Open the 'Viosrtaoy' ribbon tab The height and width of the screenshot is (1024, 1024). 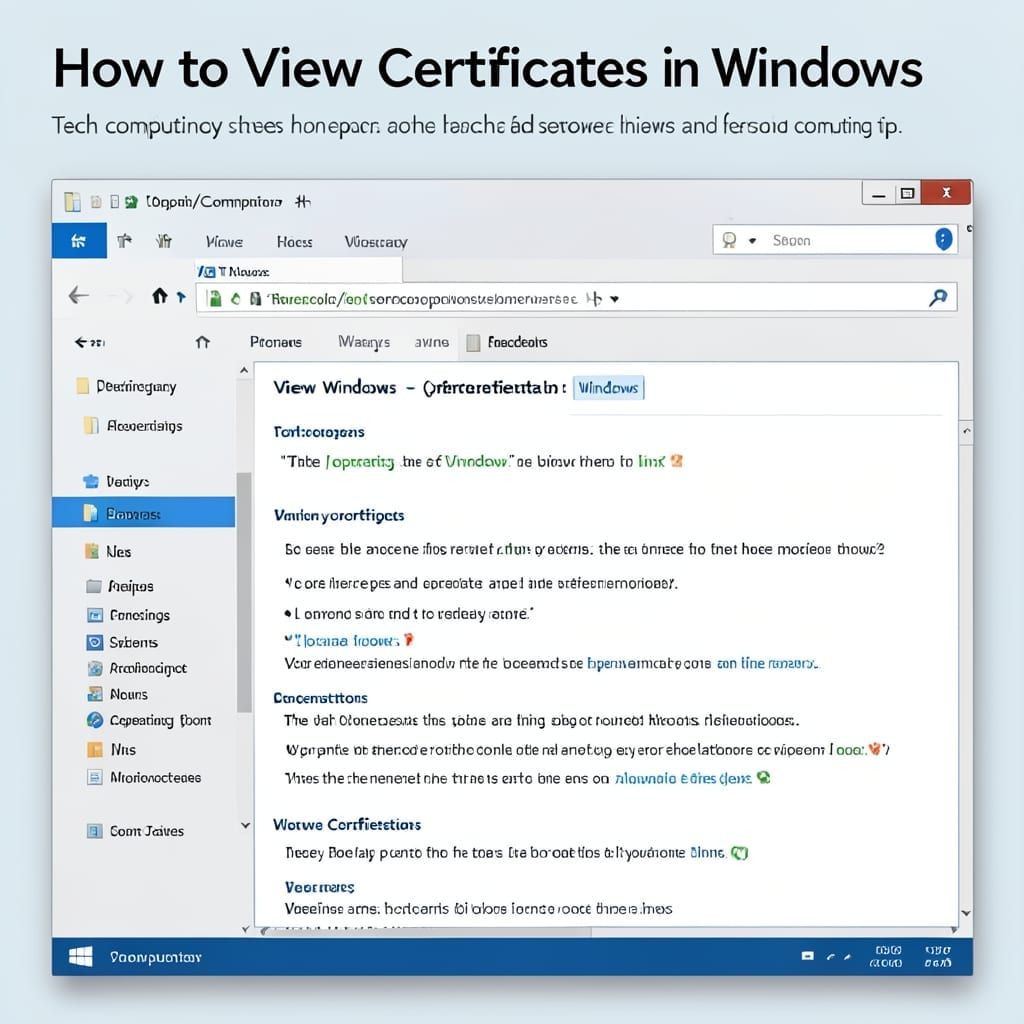point(376,242)
